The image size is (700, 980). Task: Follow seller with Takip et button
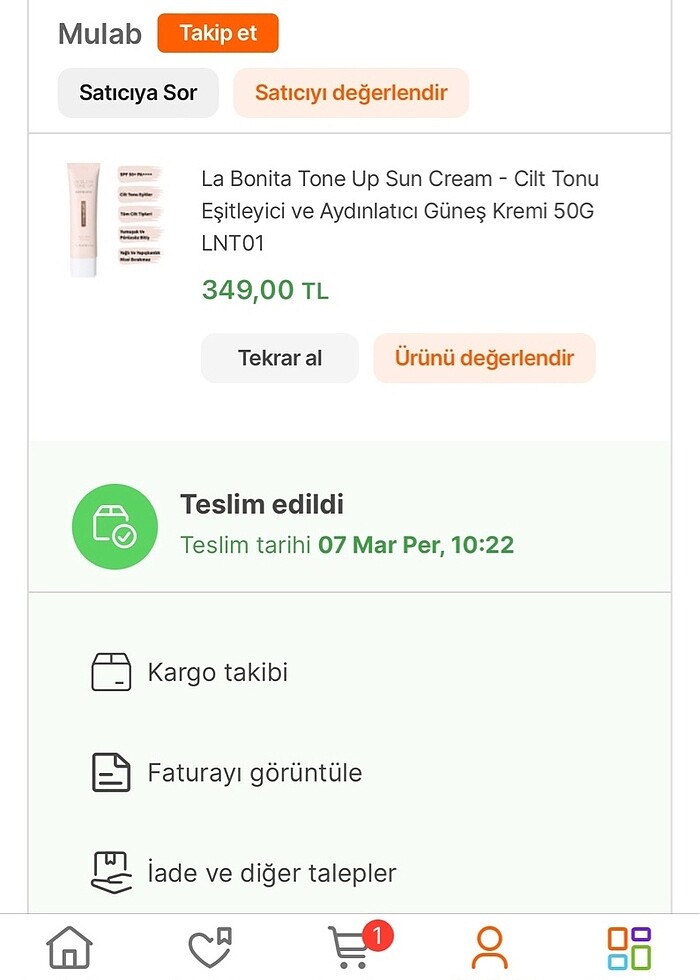coord(218,33)
